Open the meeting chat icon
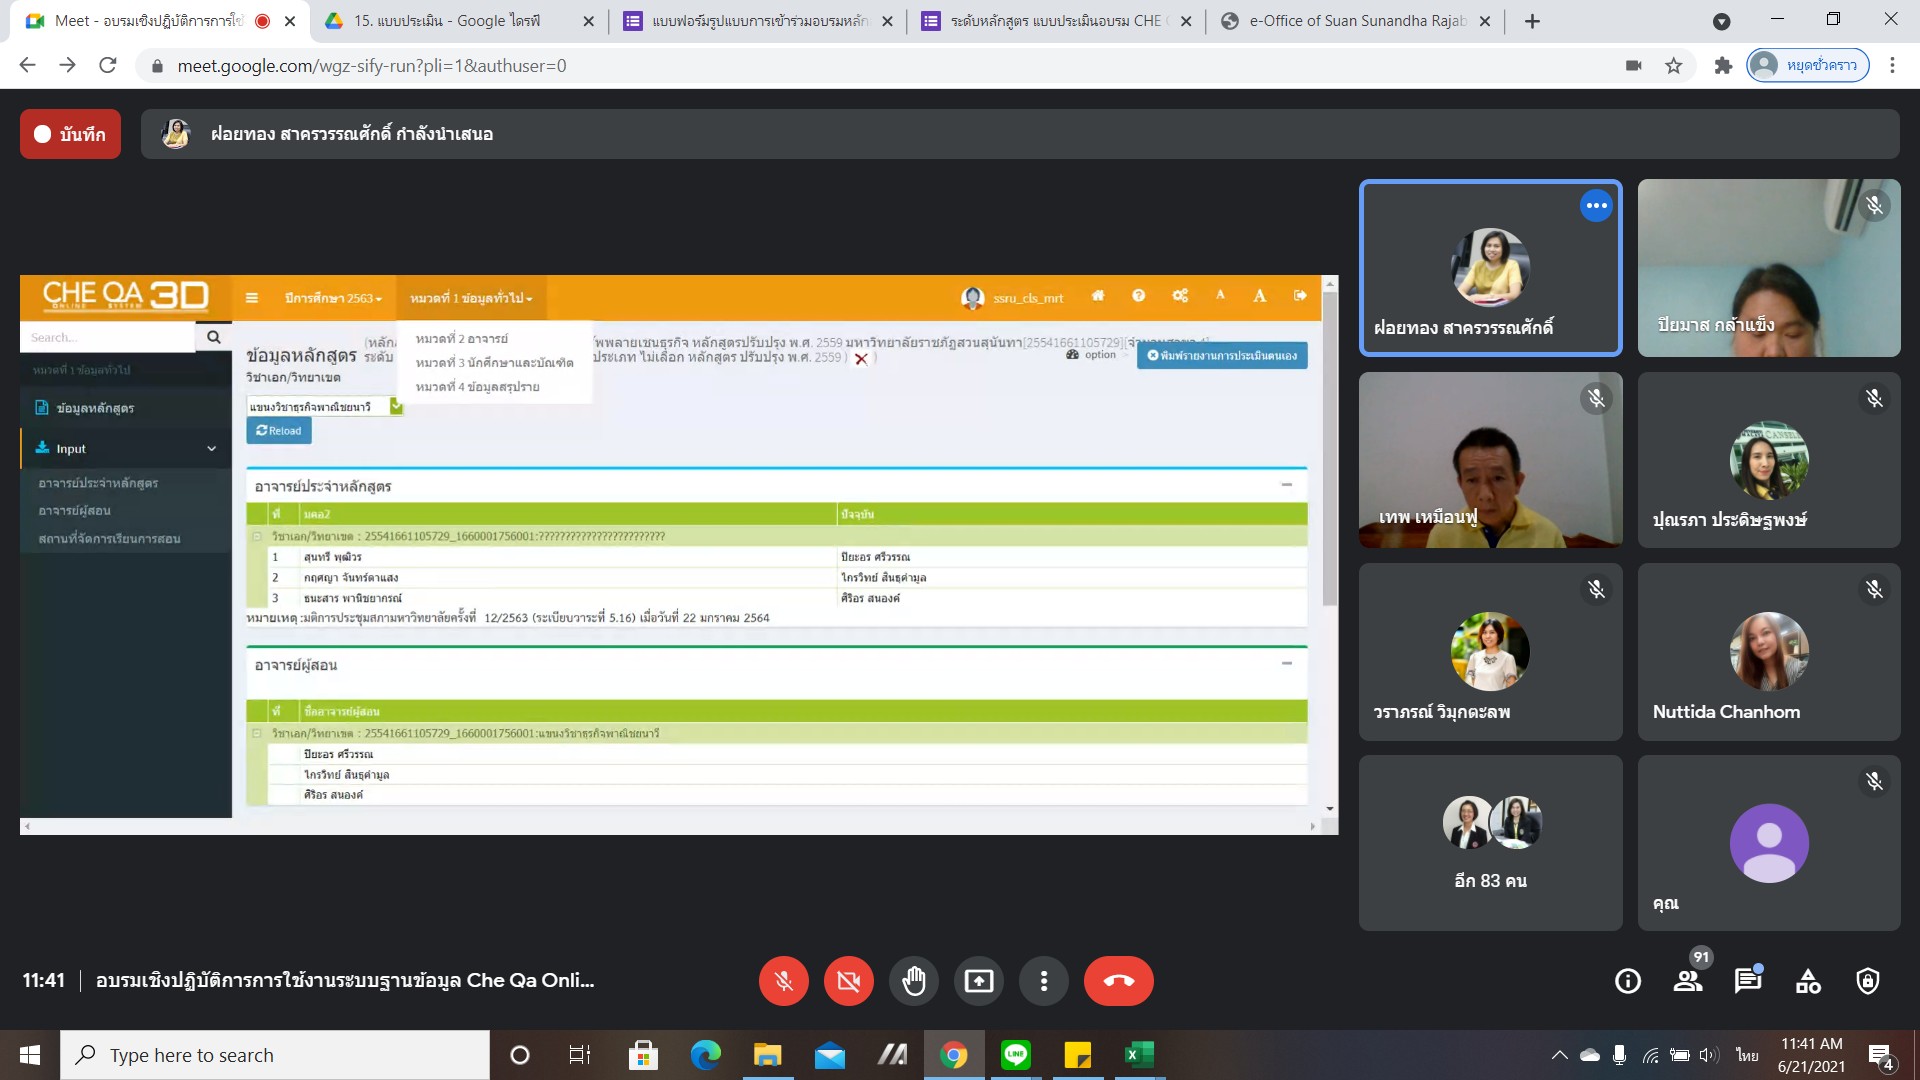 (x=1747, y=981)
